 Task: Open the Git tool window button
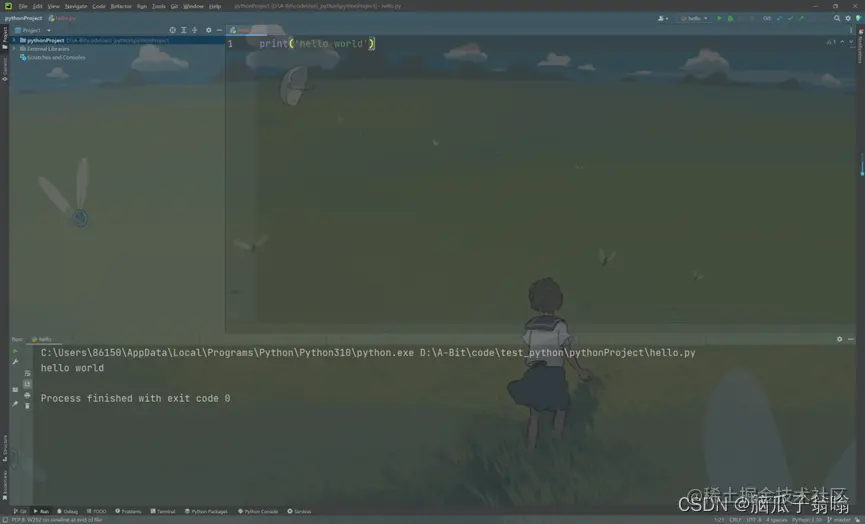coord(20,511)
